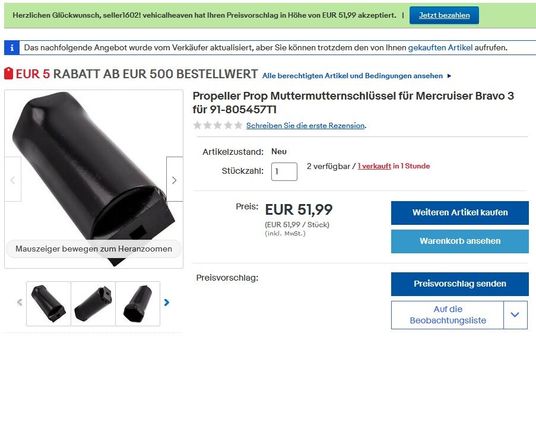This screenshot has height=439, width=536.
Task: Expand the Beobachtungsliste dropdown arrow
Action: pyautogui.click(x=515, y=315)
